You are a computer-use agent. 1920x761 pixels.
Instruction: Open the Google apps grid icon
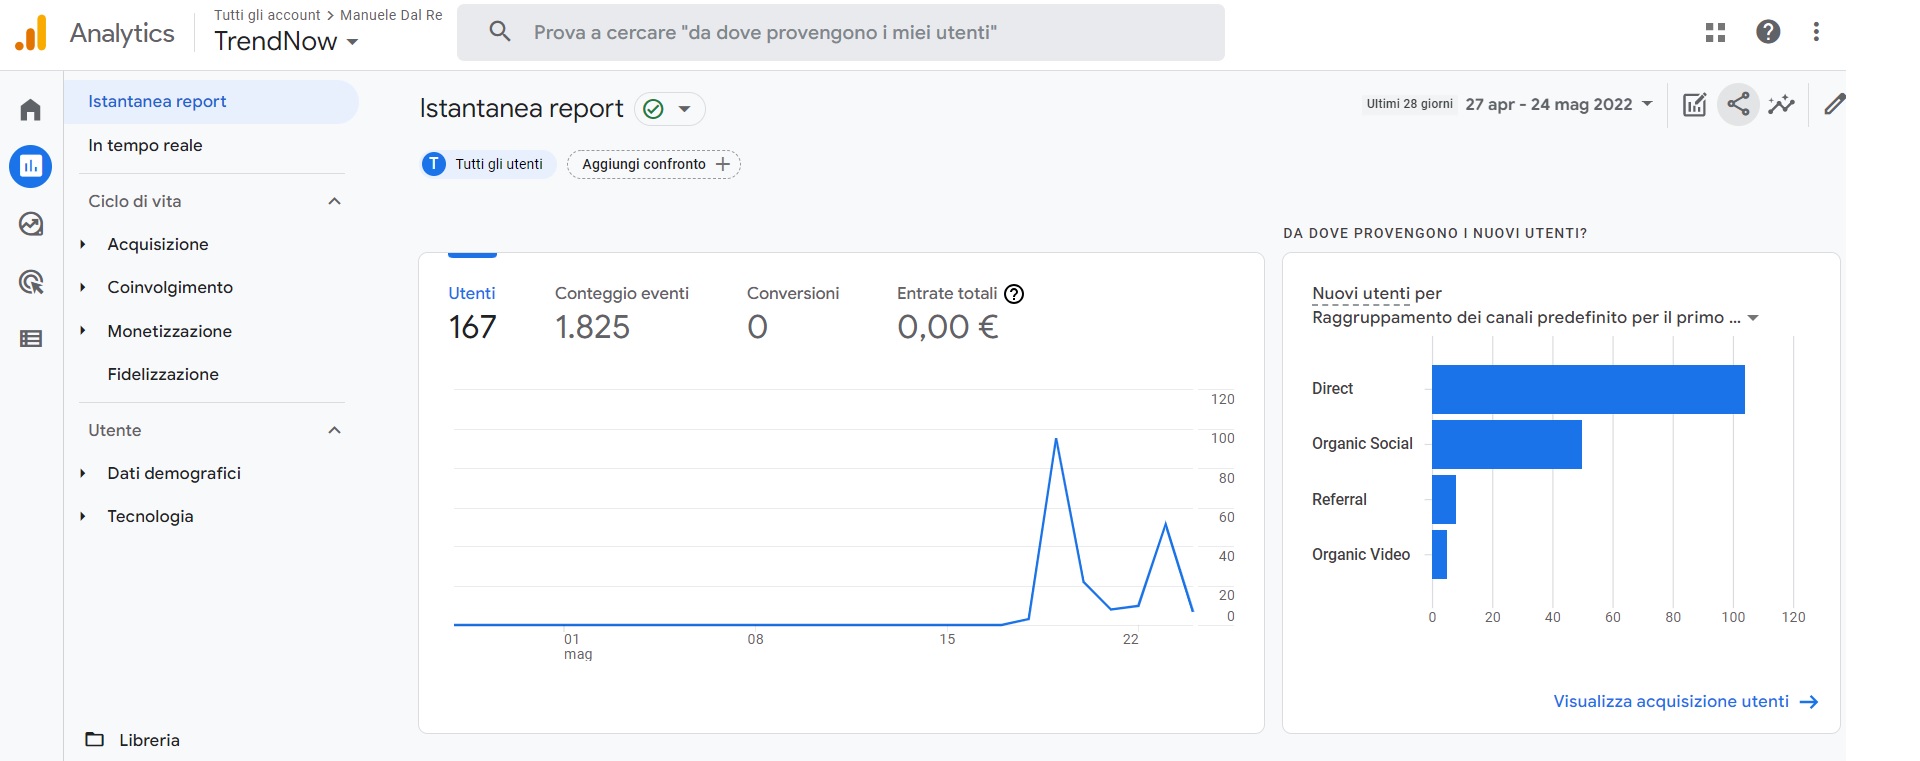point(1715,32)
